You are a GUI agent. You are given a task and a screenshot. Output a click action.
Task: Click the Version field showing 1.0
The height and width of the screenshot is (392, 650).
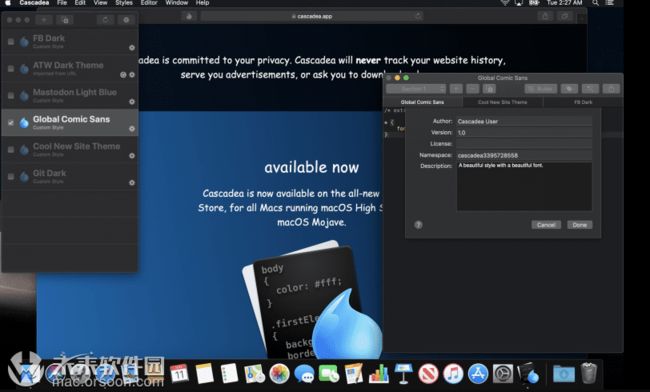(x=524, y=133)
